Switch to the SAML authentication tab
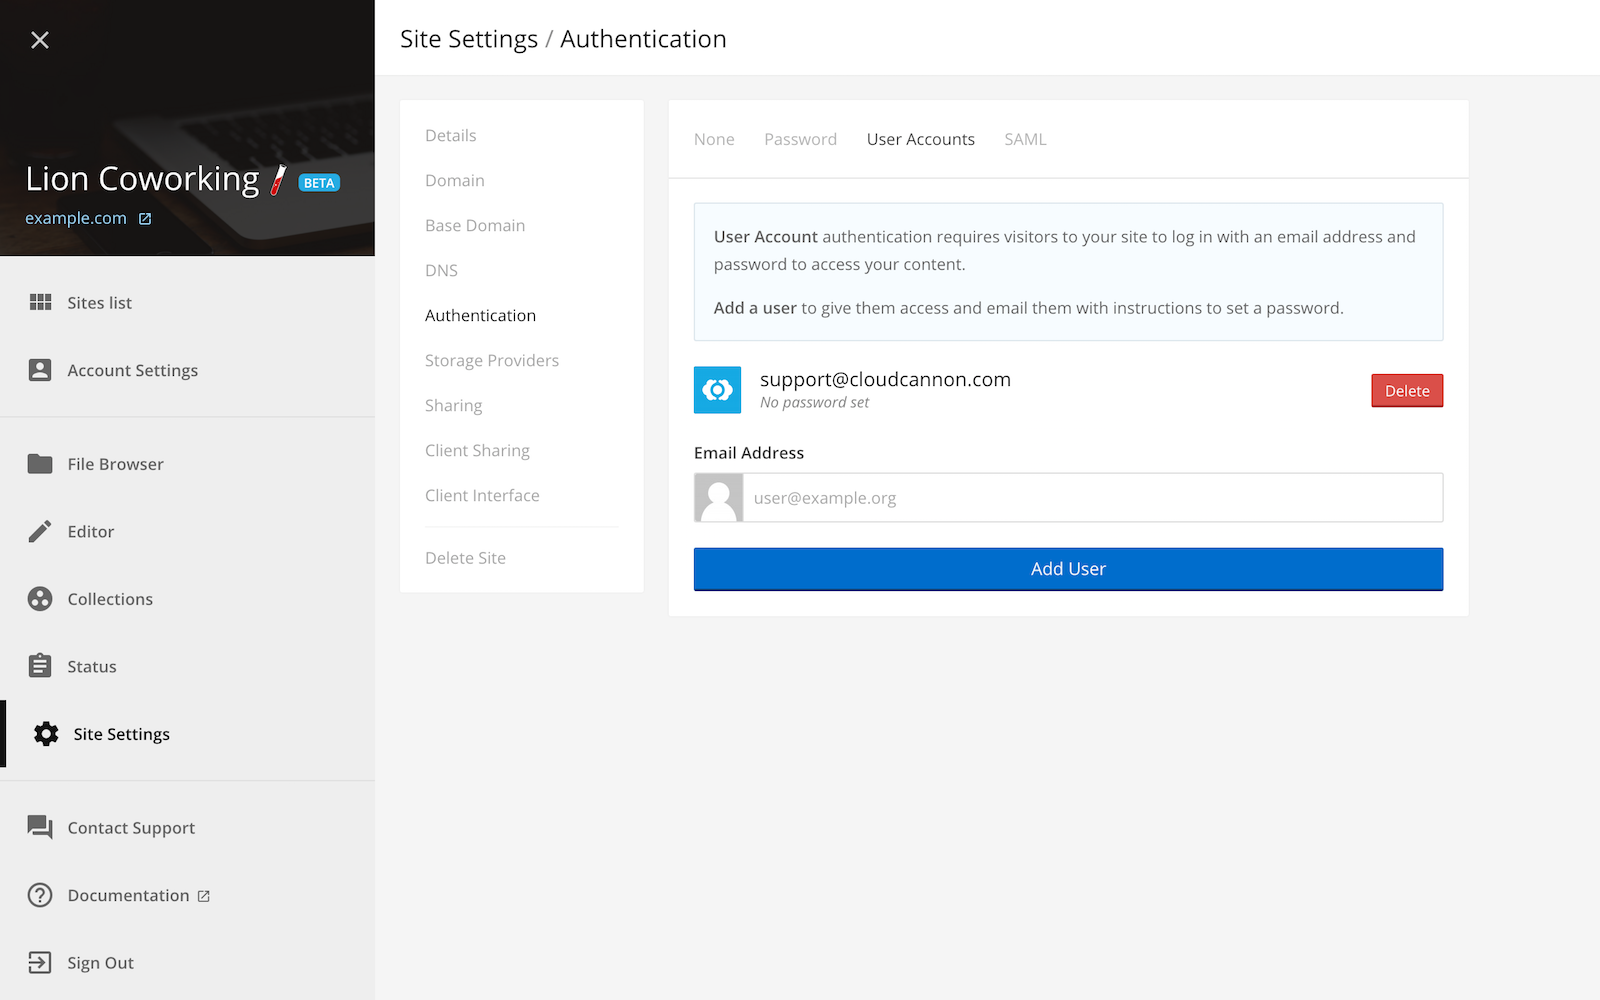 pyautogui.click(x=1024, y=139)
